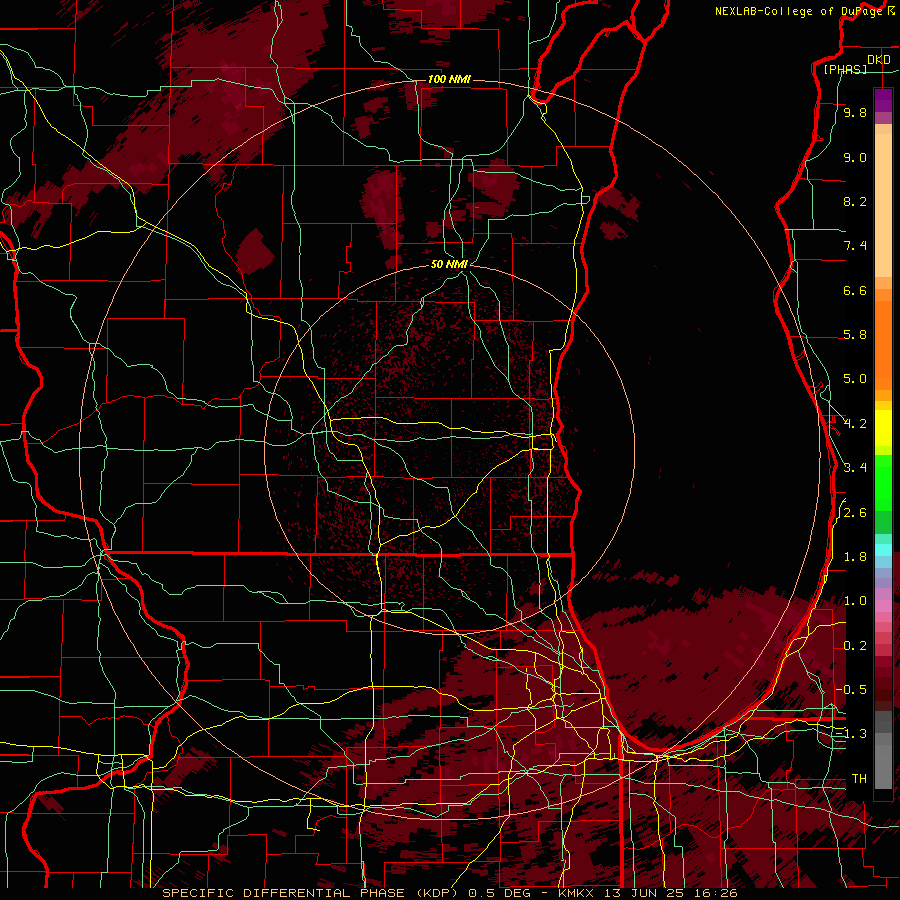Click the TH label on the scale
The image size is (900, 900).
click(x=859, y=779)
